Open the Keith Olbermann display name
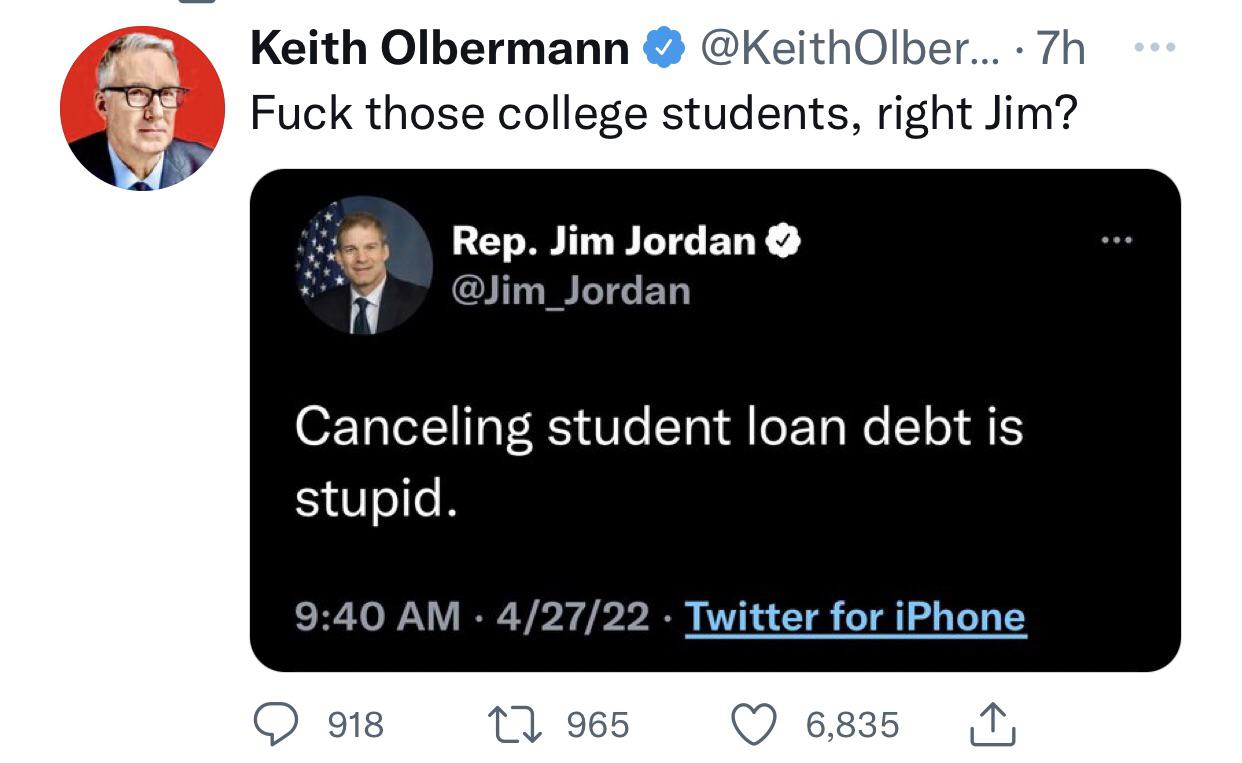Image resolution: width=1242 pixels, height=763 pixels. coord(439,48)
